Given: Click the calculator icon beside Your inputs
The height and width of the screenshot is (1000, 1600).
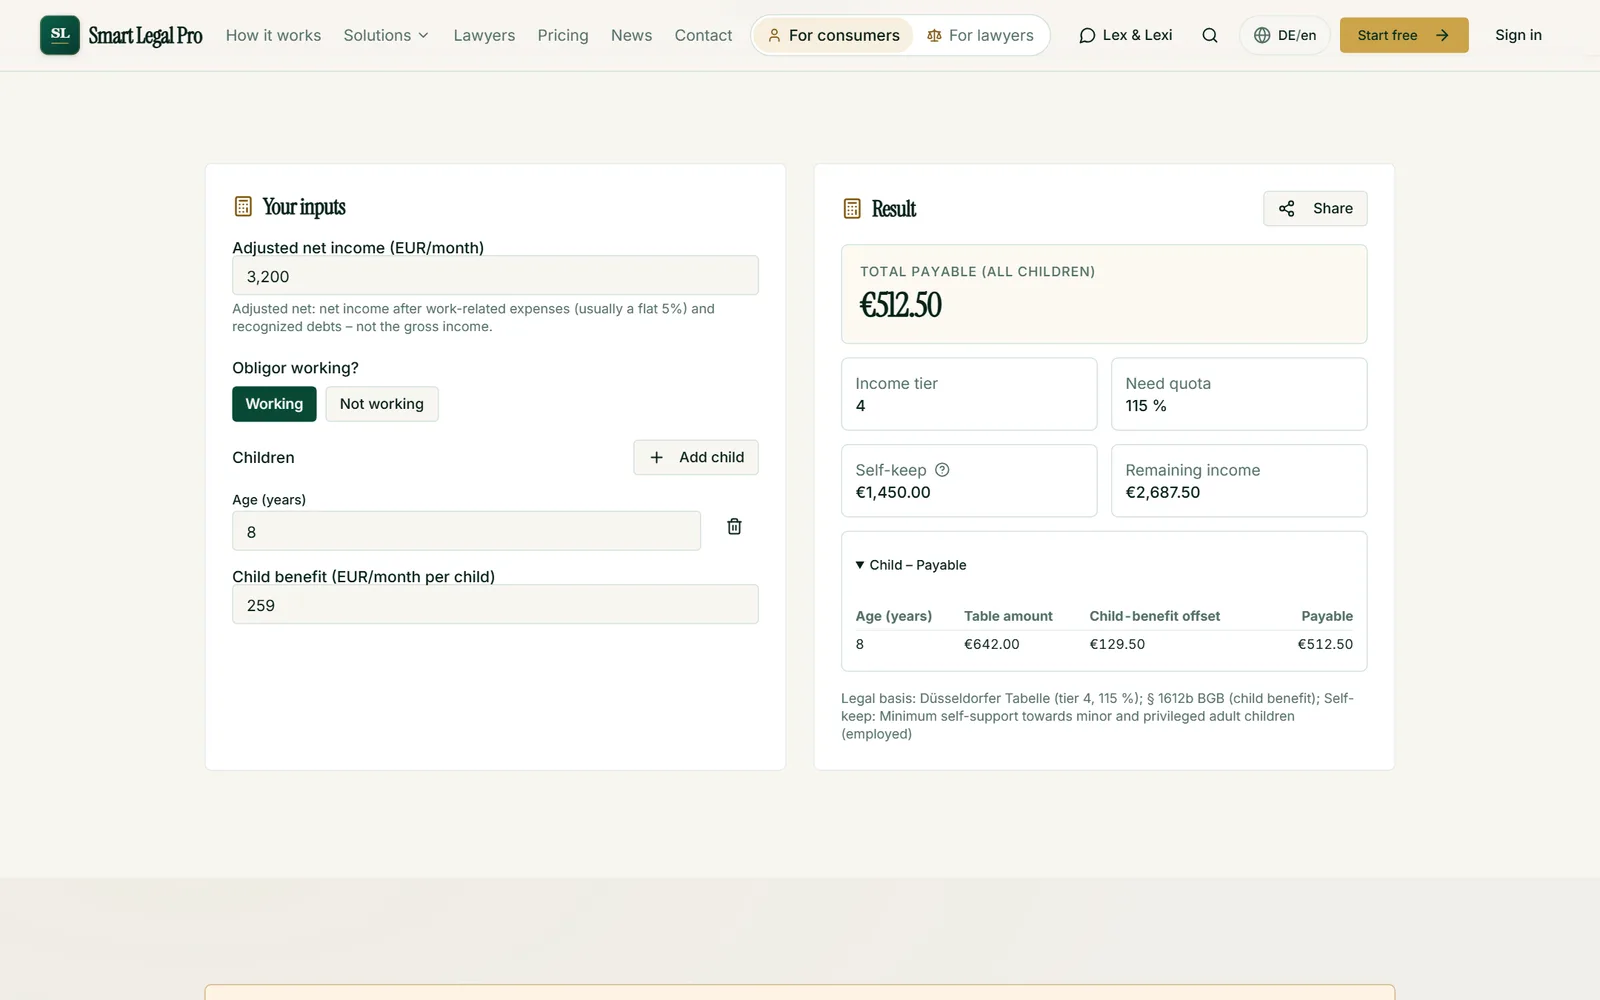Looking at the screenshot, I should pyautogui.click(x=243, y=206).
